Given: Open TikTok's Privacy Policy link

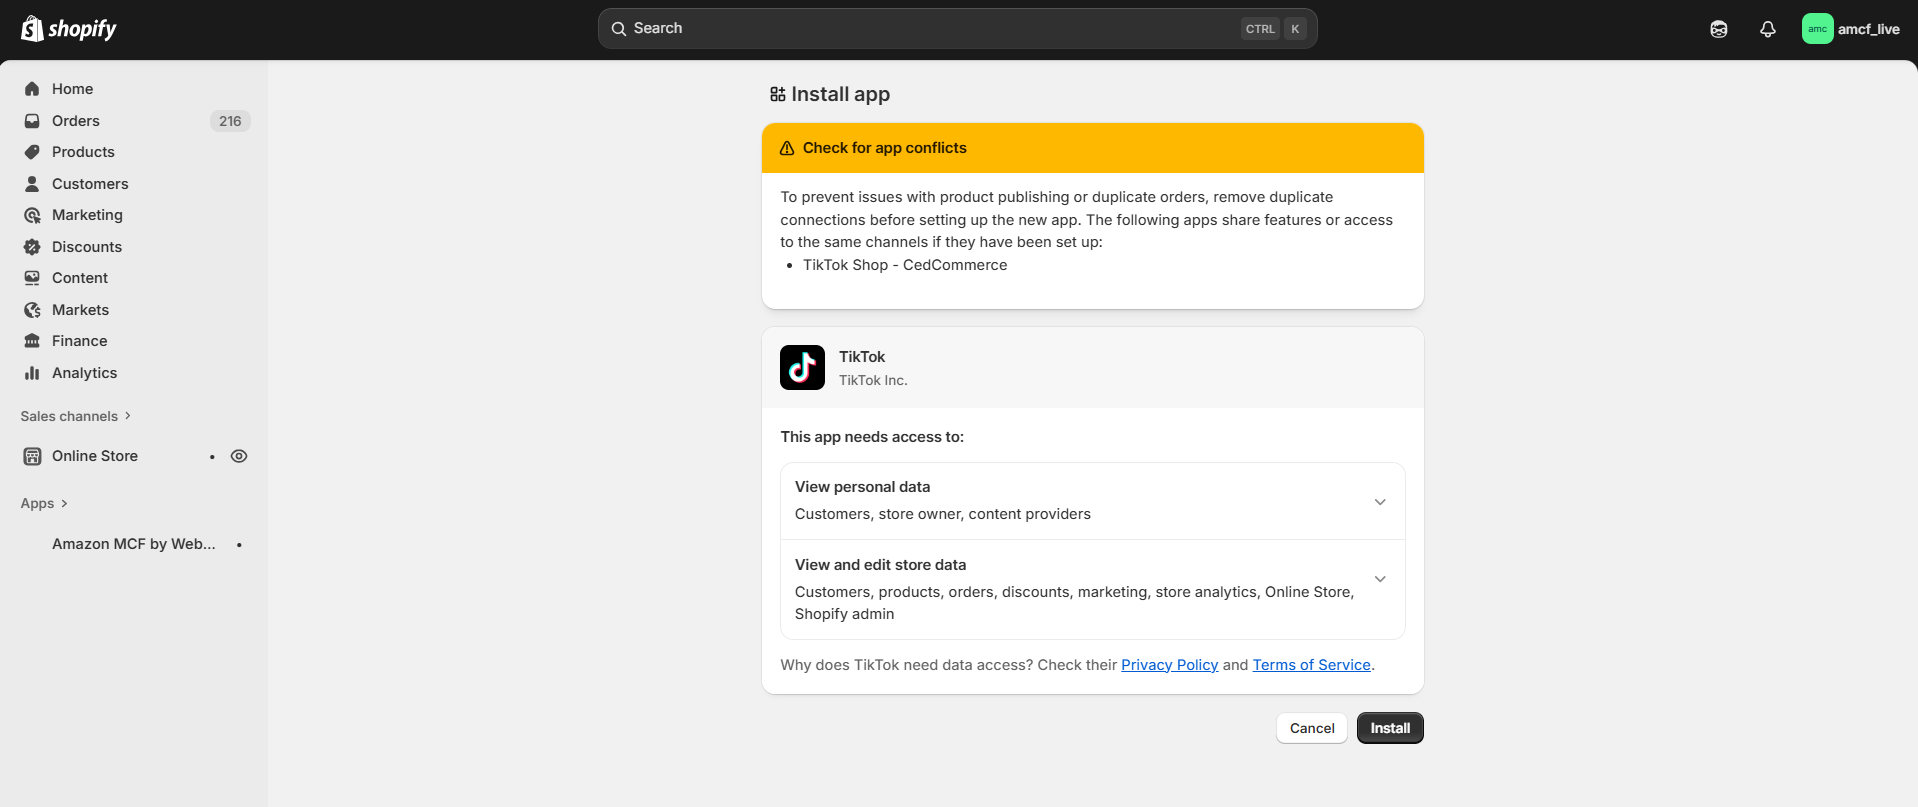Looking at the screenshot, I should [1169, 665].
